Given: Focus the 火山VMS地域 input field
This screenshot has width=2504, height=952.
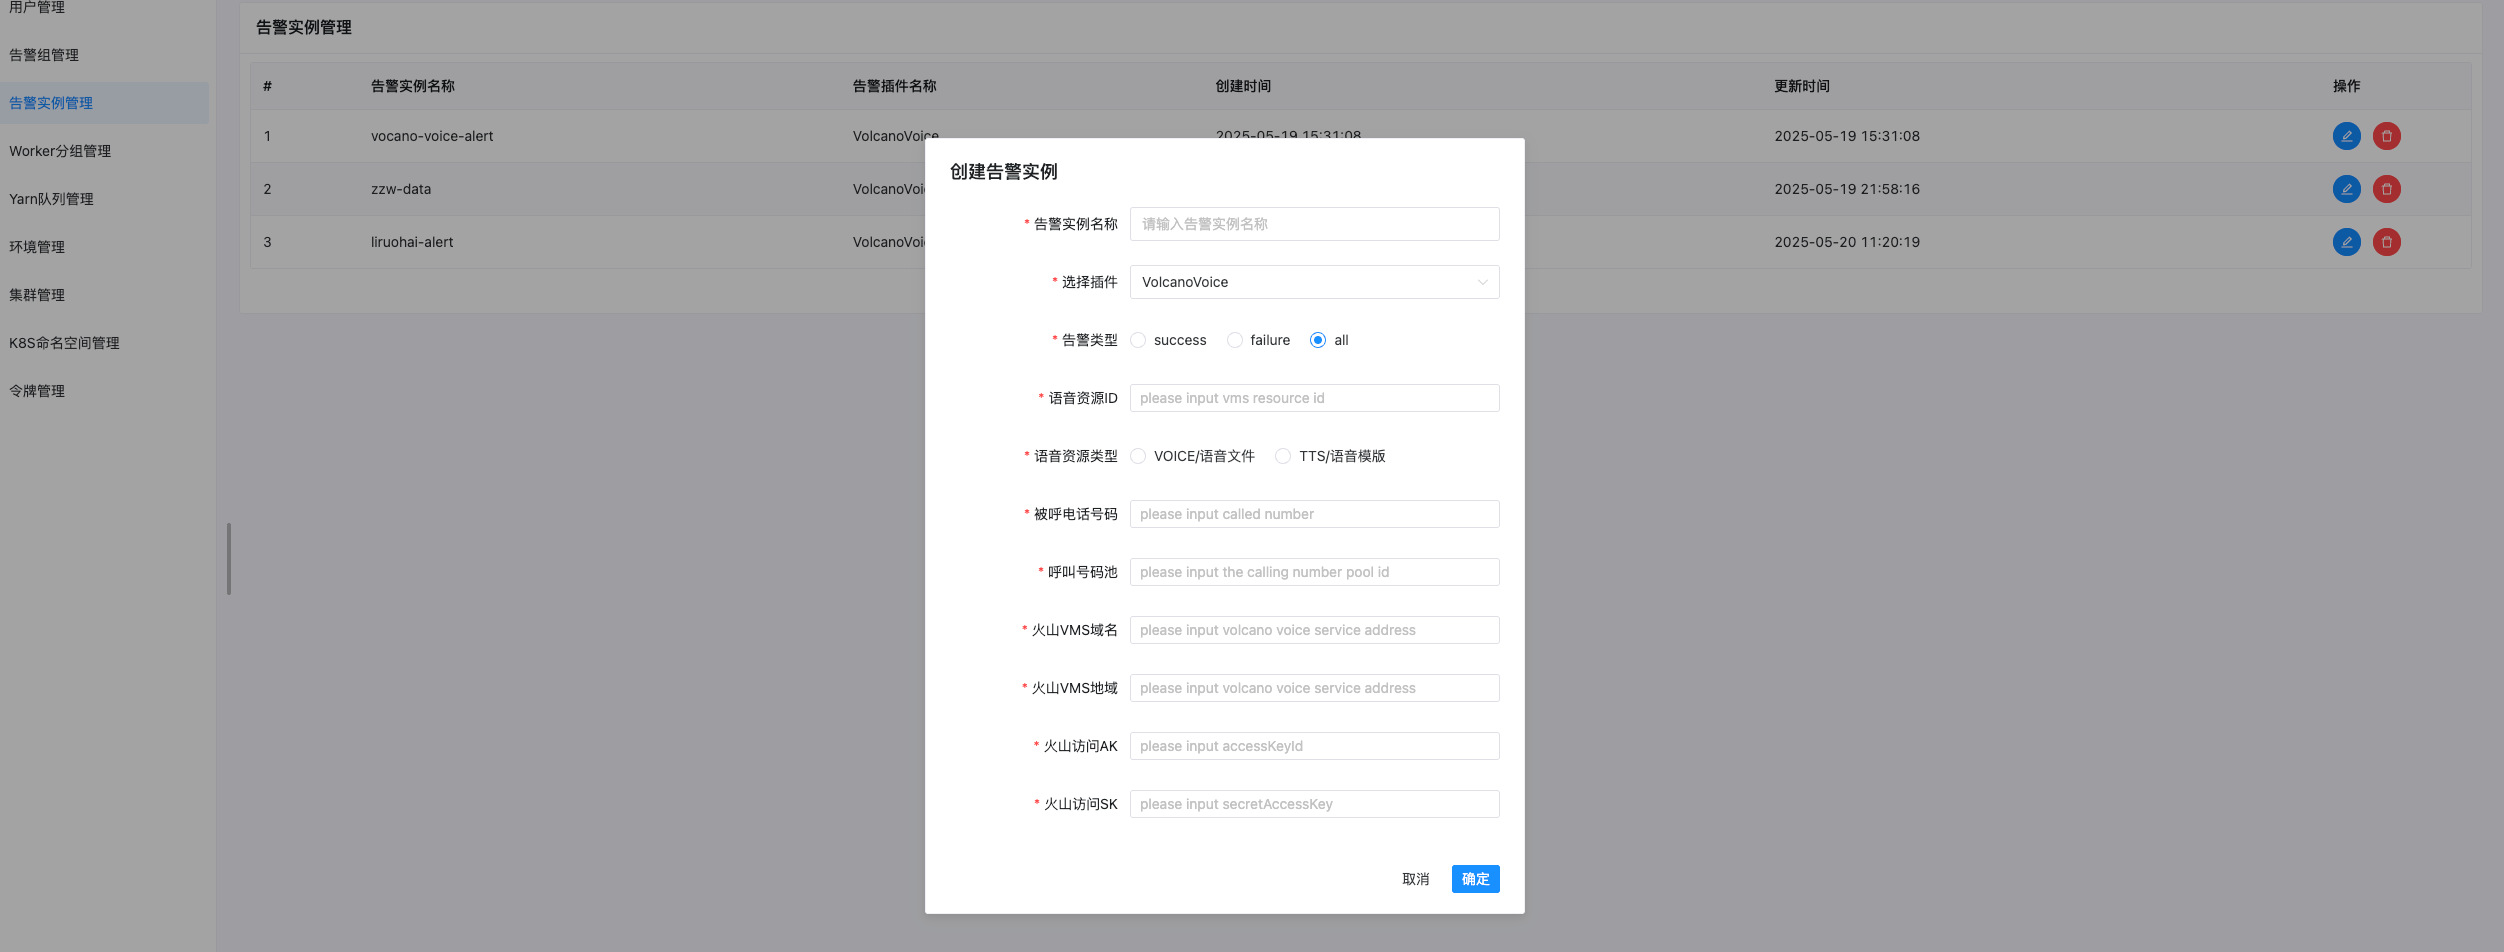Looking at the screenshot, I should (x=1314, y=688).
